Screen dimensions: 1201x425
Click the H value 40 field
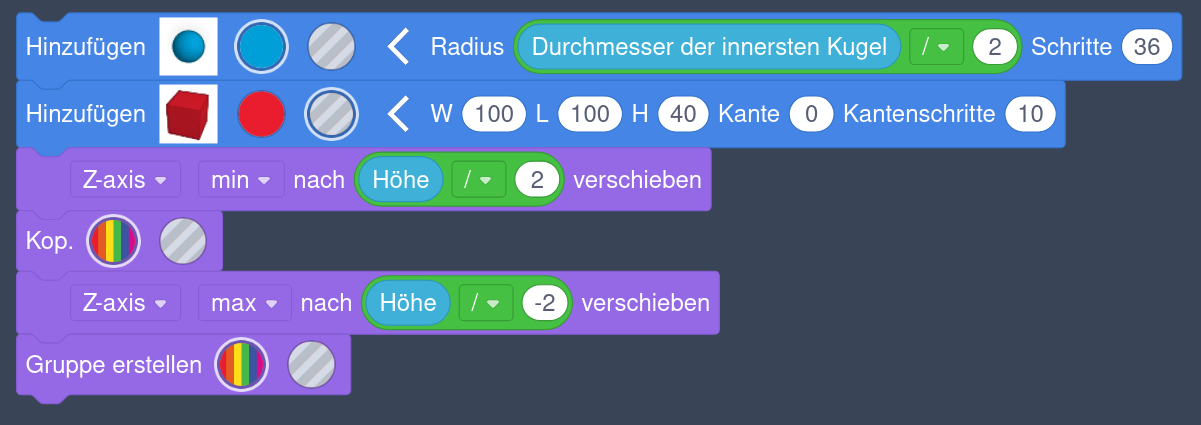point(683,114)
